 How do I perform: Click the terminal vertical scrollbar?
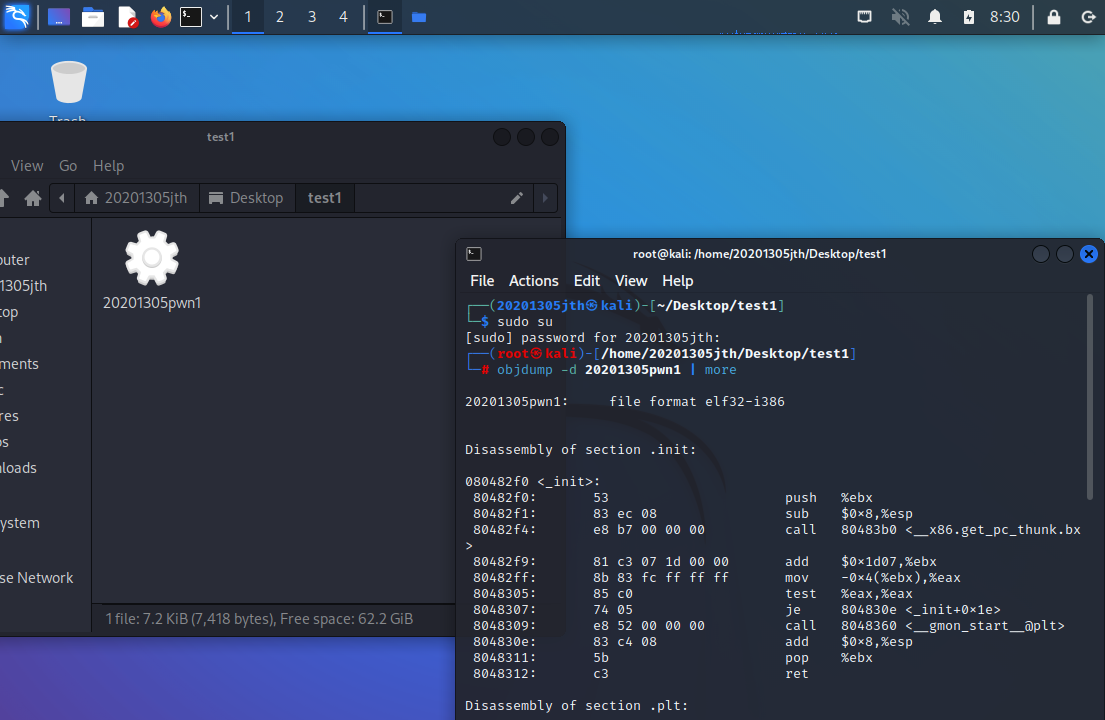coord(1090,398)
